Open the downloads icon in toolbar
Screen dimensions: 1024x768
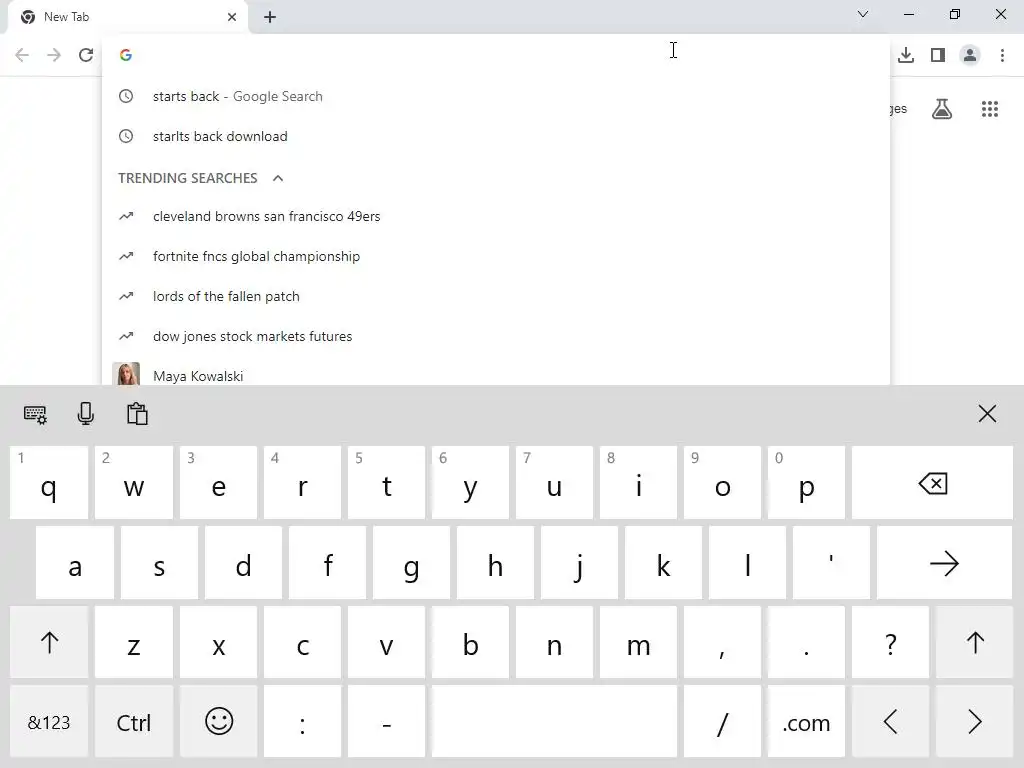point(906,55)
